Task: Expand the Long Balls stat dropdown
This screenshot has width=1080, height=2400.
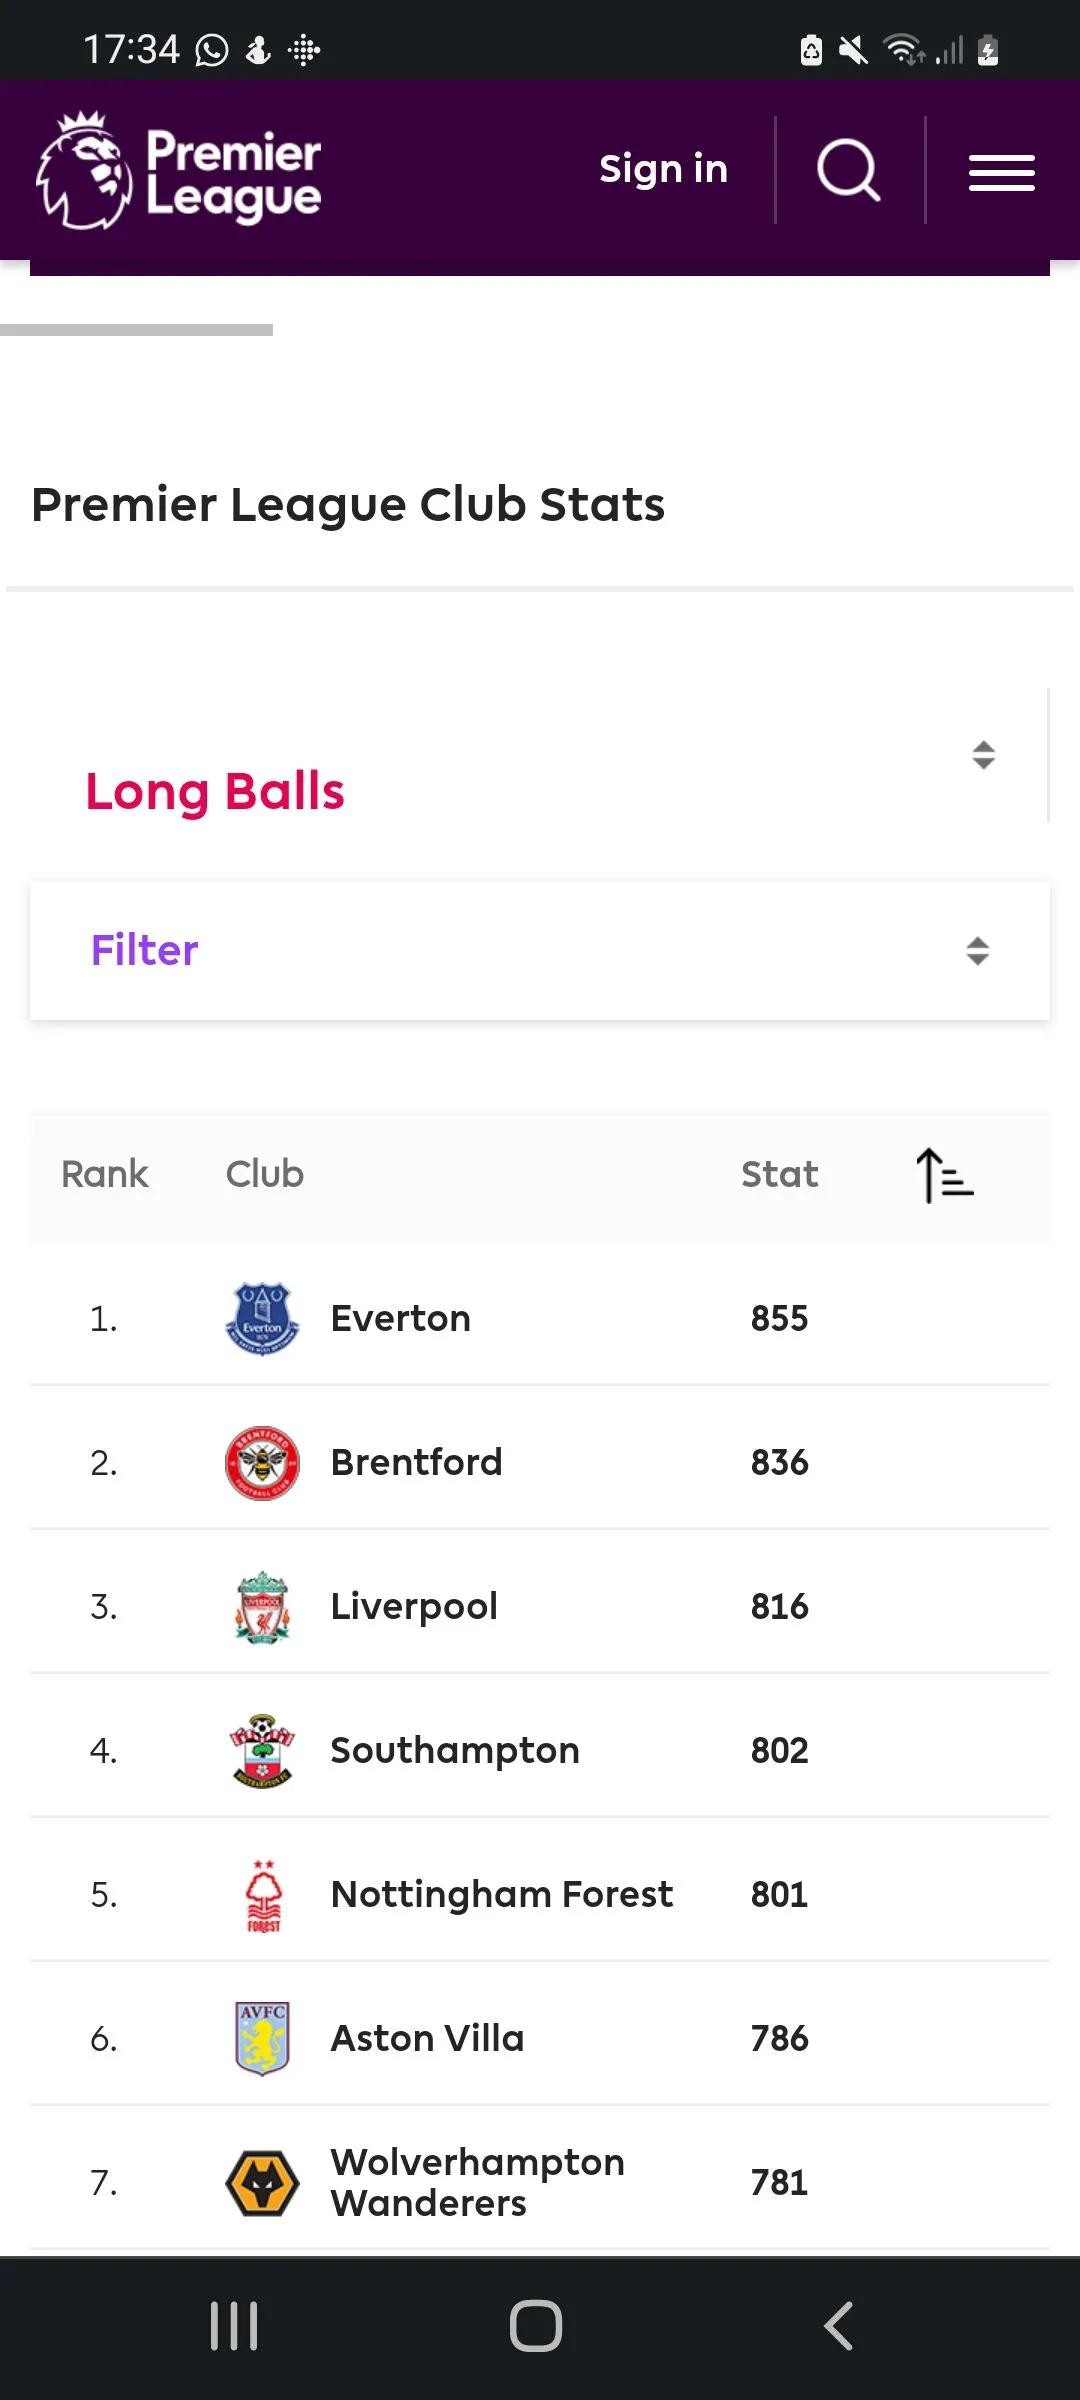Action: [983, 755]
